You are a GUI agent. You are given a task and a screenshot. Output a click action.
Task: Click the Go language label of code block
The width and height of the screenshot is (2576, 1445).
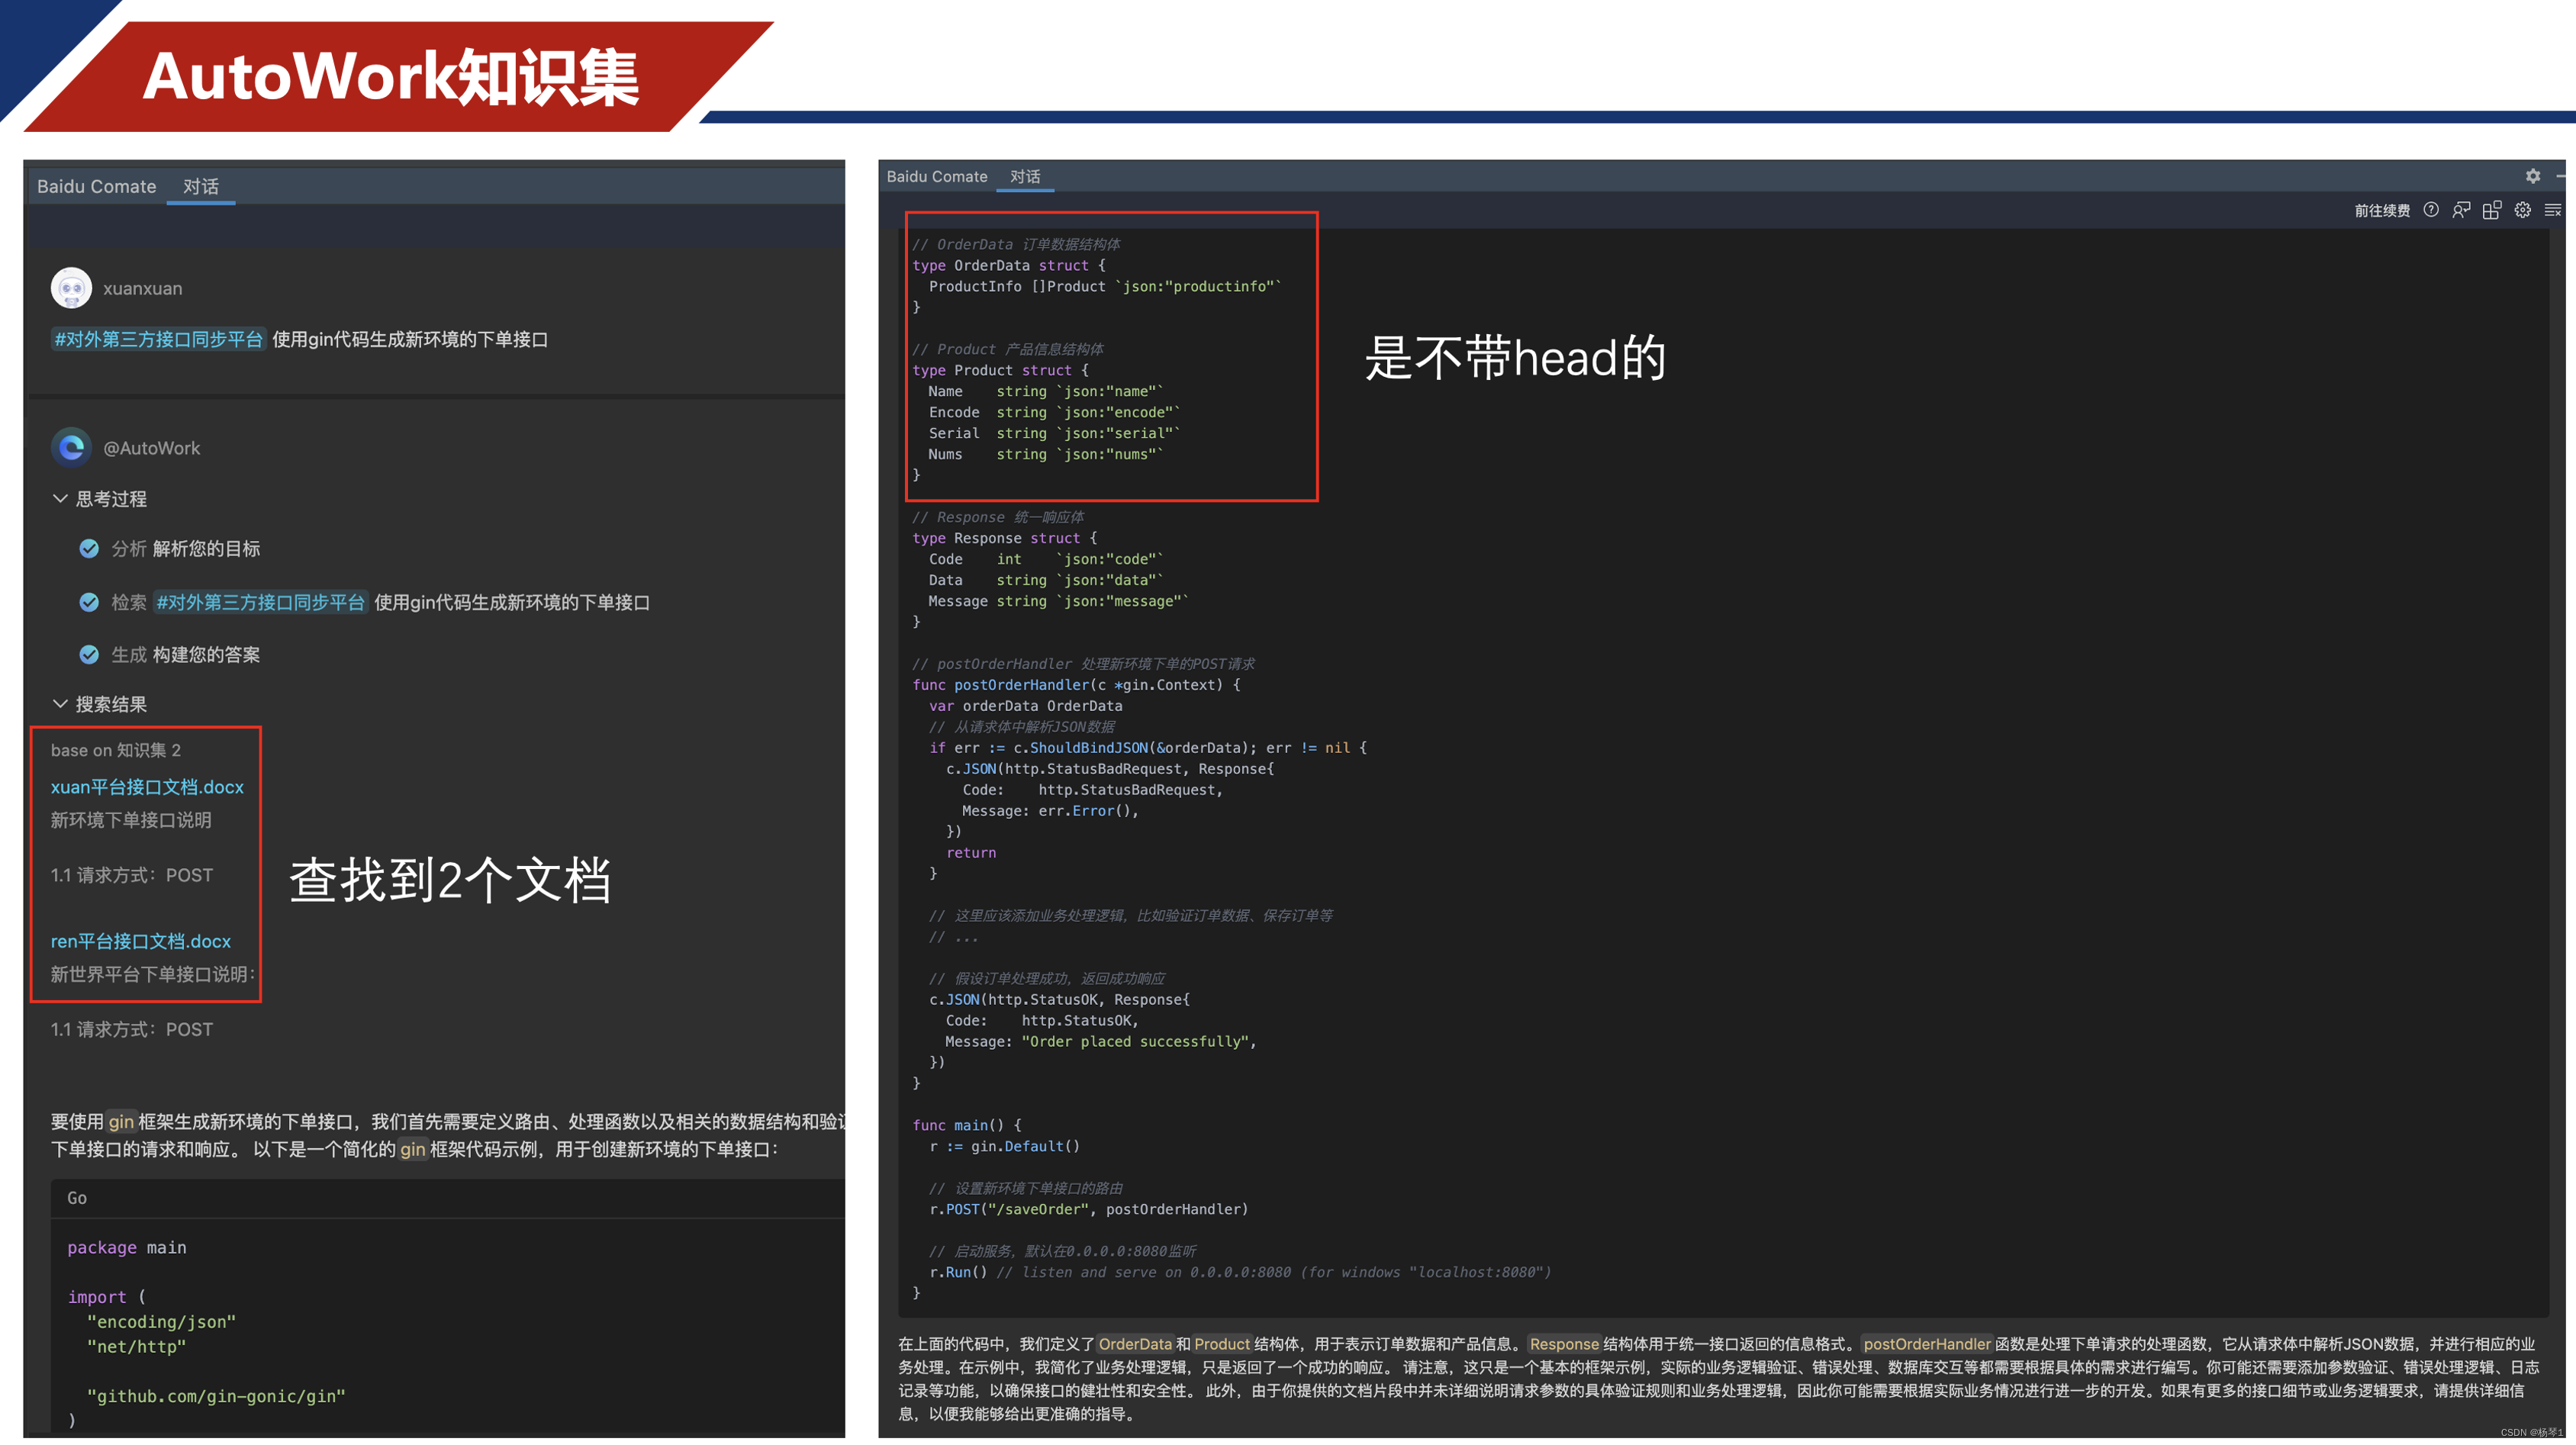pyautogui.click(x=77, y=1198)
